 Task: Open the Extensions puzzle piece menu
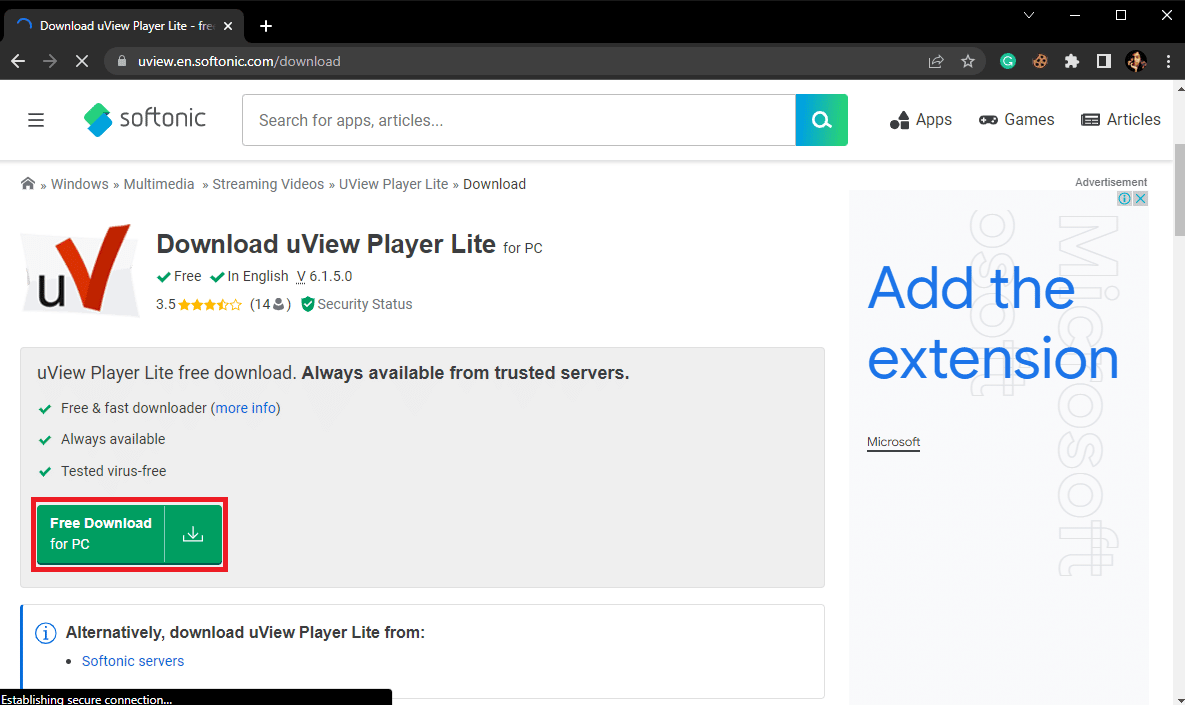pos(1072,61)
